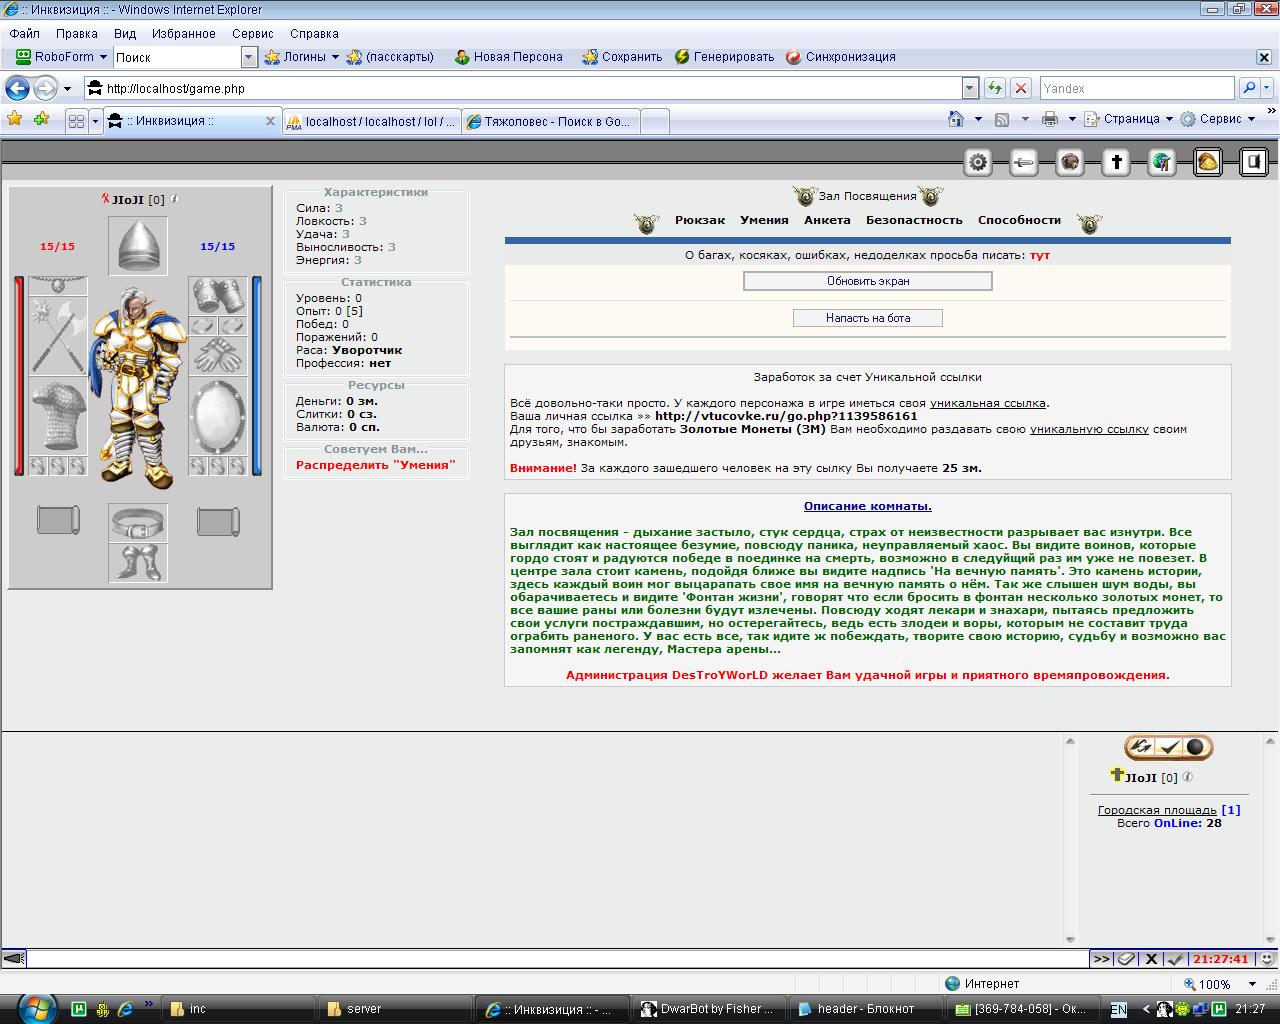The width and height of the screenshot is (1280, 1024).
Task: Switch to Тяжеловес search tab
Action: point(550,121)
